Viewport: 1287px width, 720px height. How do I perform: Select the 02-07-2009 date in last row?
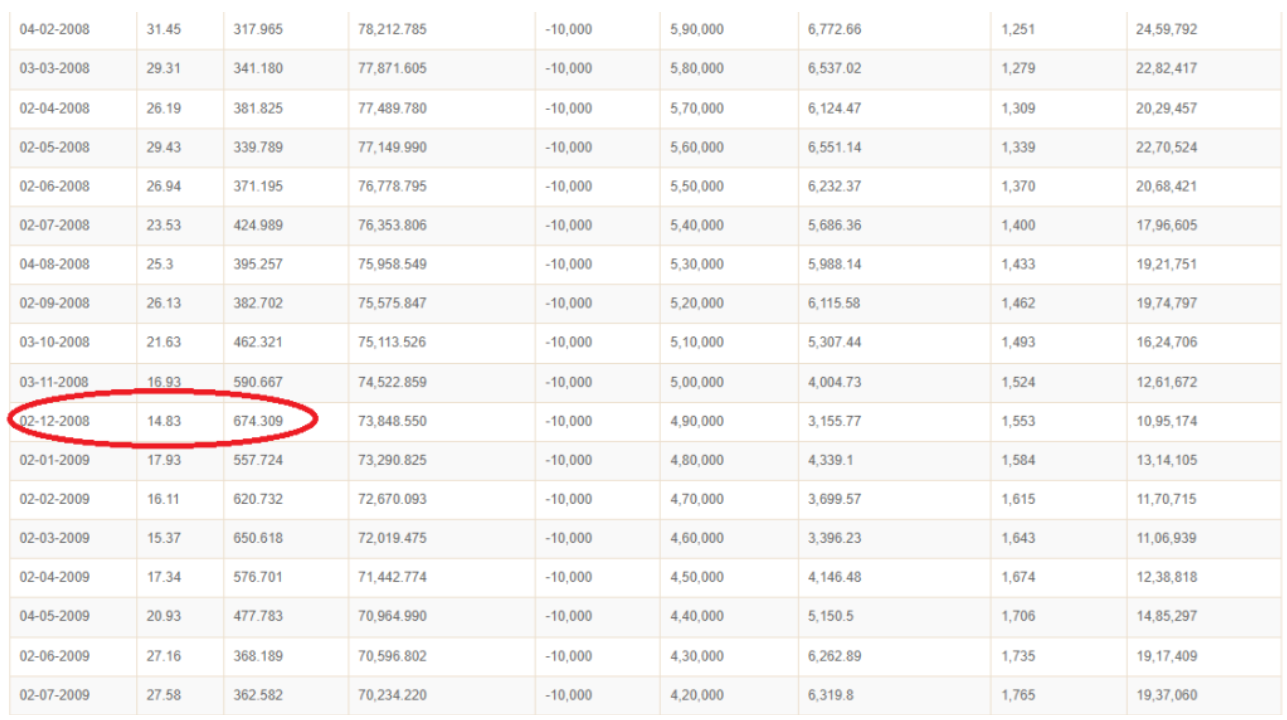(x=55, y=695)
